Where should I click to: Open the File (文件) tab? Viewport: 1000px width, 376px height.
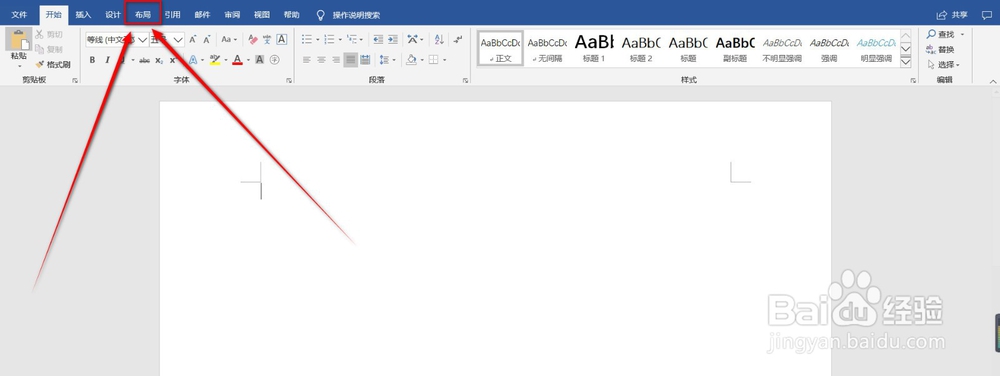click(x=19, y=15)
